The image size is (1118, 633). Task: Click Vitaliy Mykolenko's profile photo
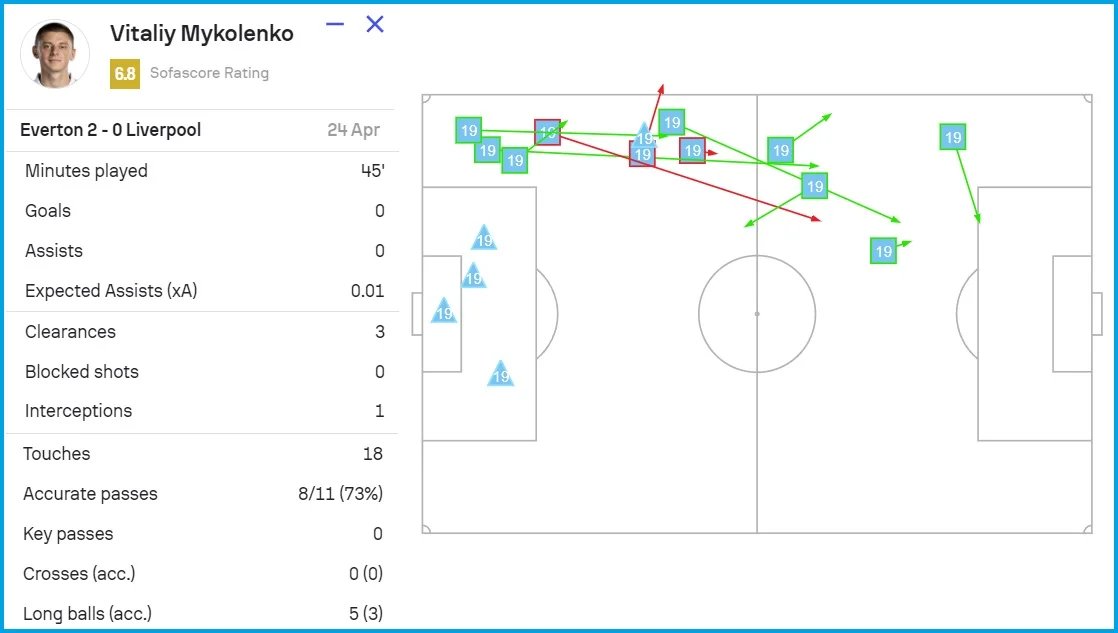coord(55,54)
